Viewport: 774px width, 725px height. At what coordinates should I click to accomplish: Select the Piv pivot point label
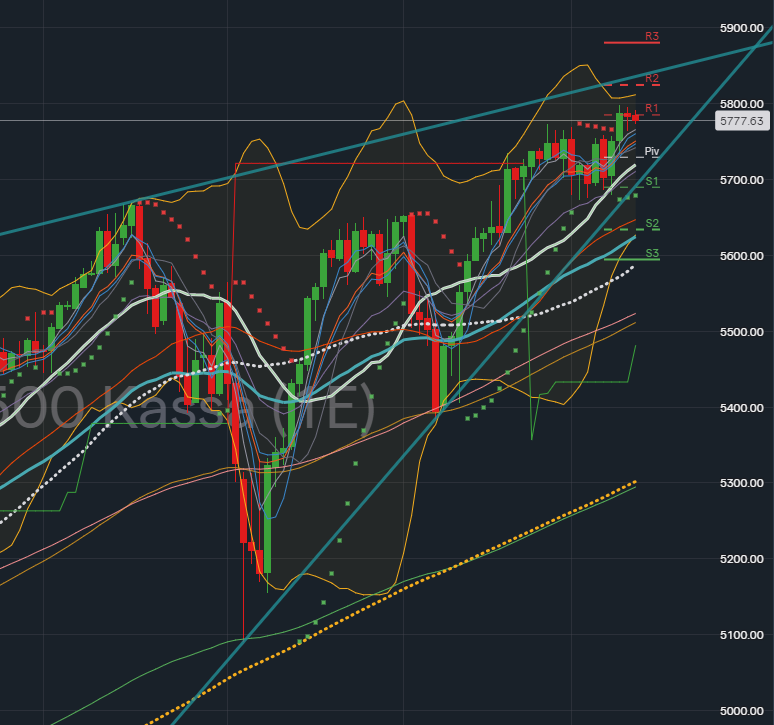652,151
